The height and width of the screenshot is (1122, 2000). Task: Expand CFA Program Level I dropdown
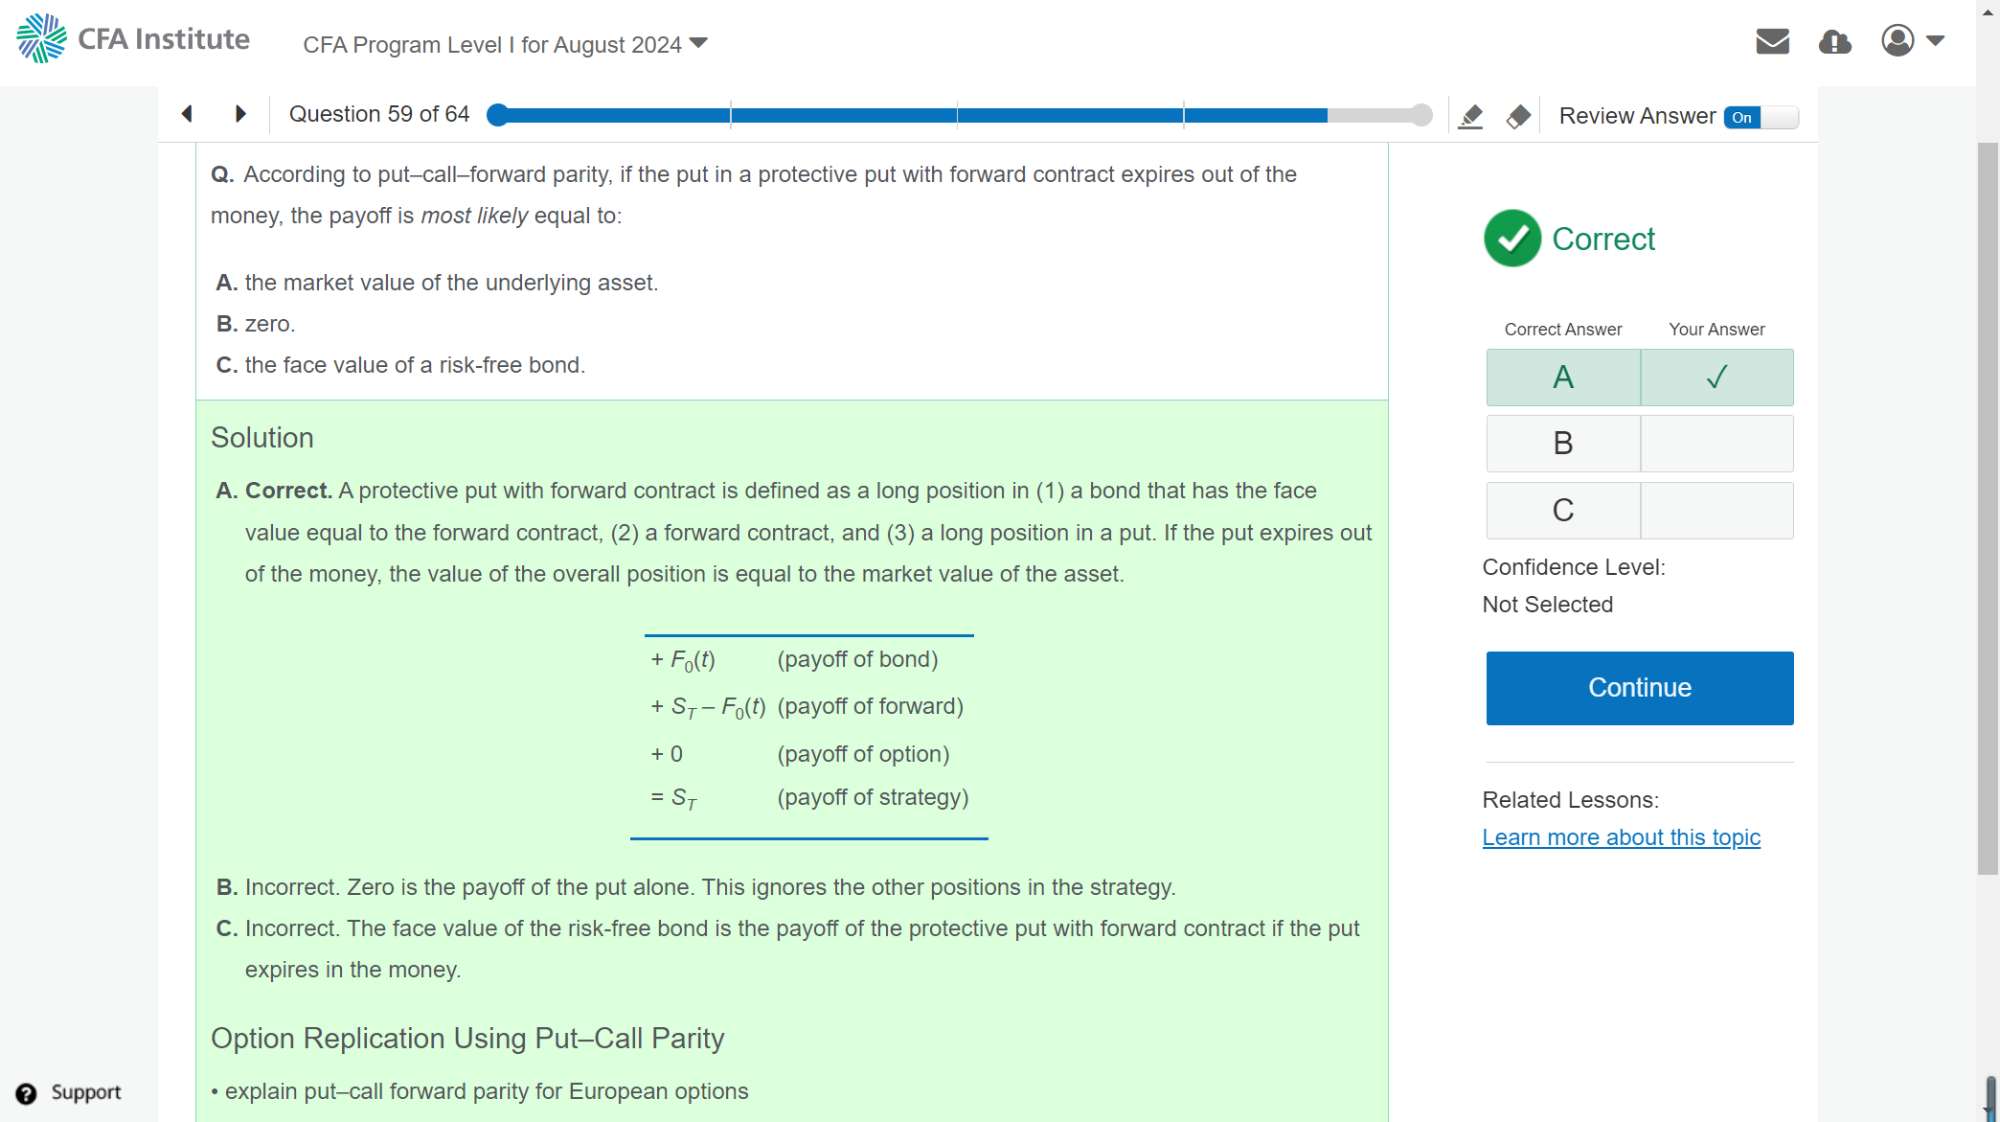(x=505, y=44)
